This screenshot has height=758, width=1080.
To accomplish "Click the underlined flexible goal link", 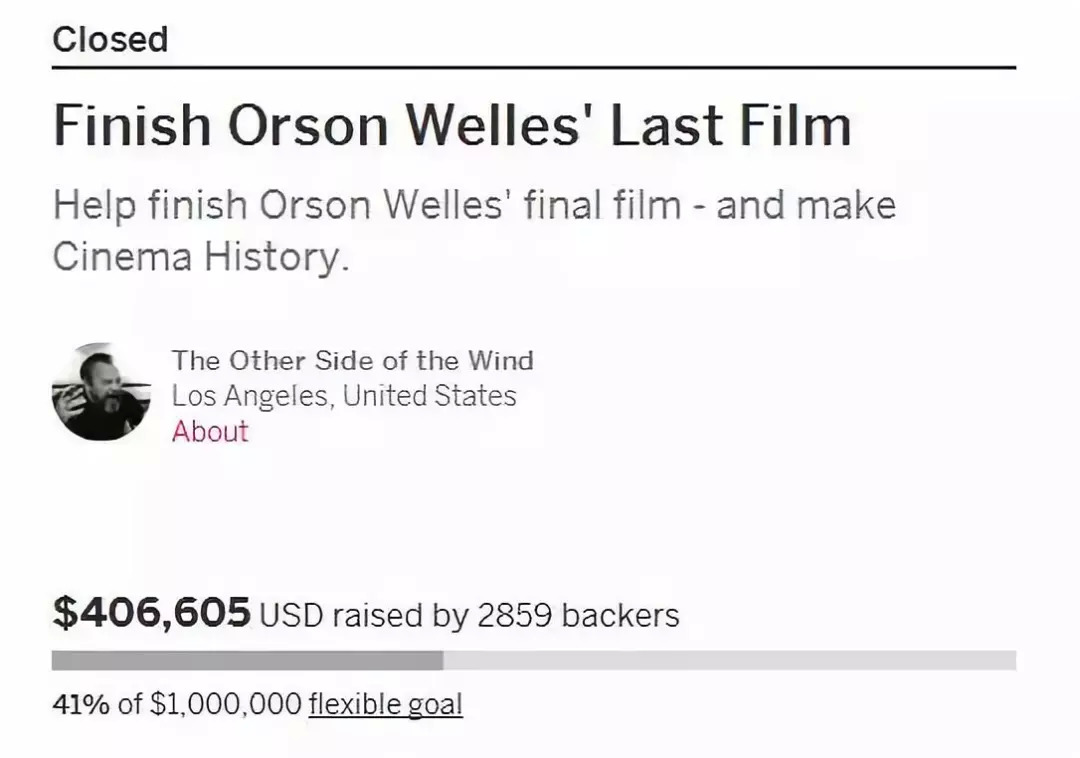I will [385, 704].
